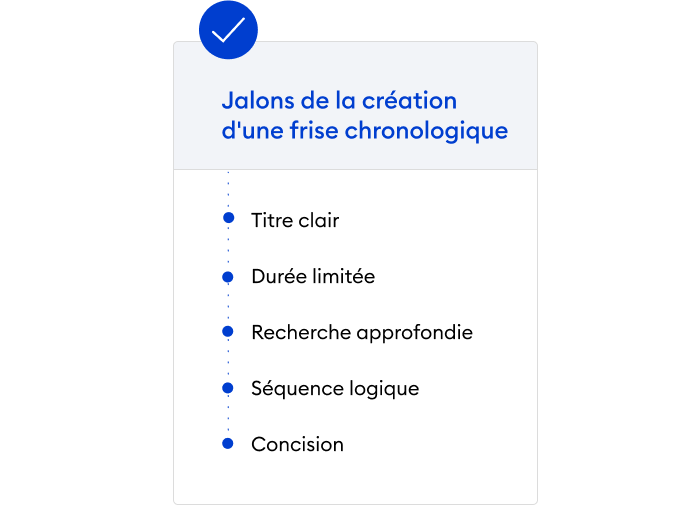Viewport: 700px width, 506px height.
Task: Click the heading Jalons de la création
Action: (x=339, y=100)
